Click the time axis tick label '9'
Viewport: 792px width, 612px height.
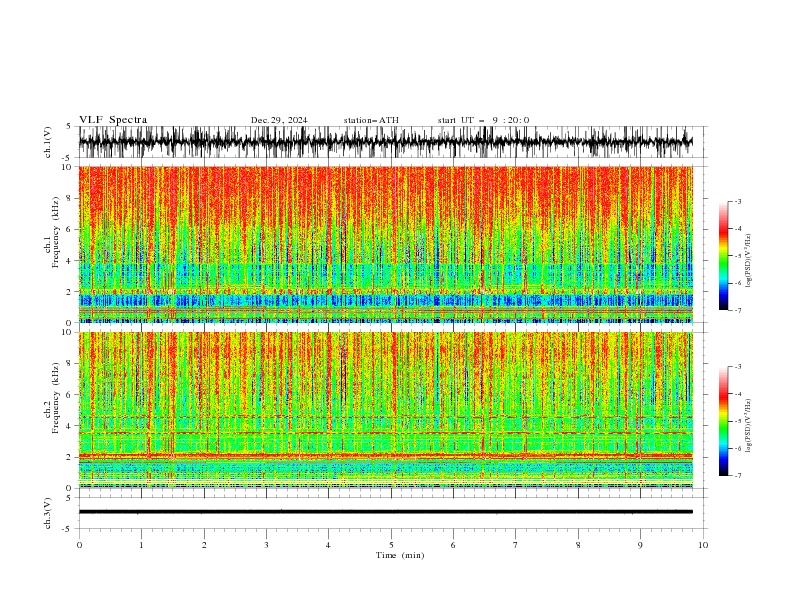(640, 545)
